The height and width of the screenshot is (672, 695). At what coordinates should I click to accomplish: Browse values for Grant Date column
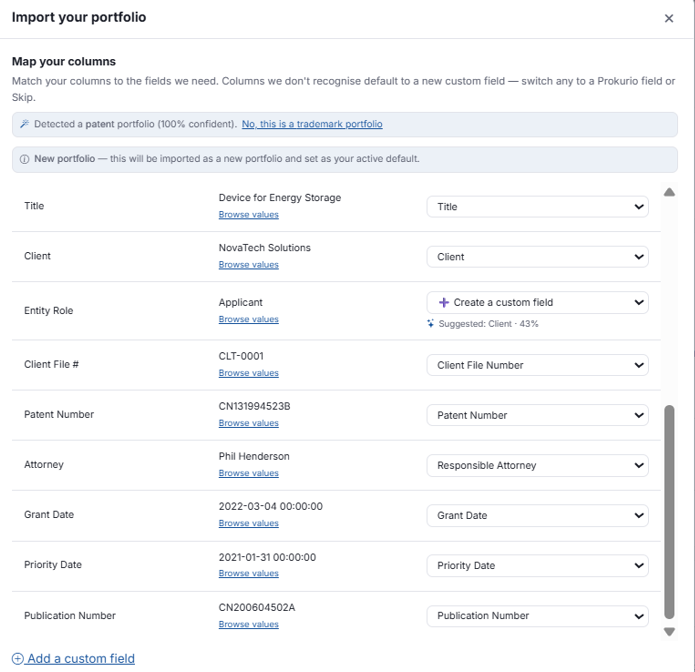point(249,524)
